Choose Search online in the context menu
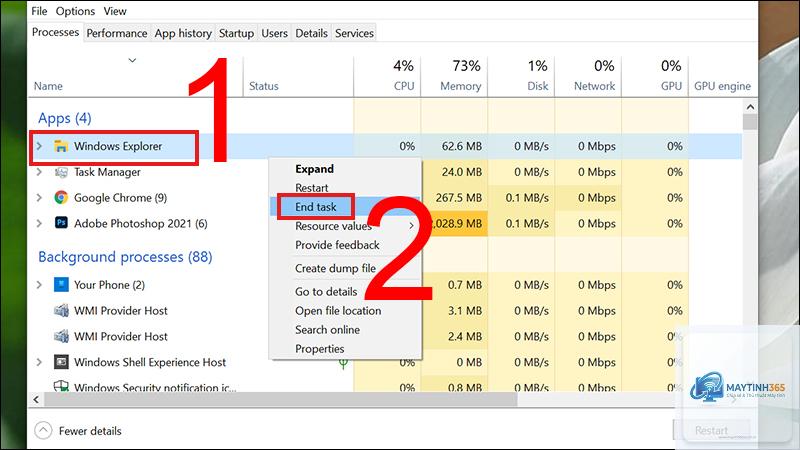The image size is (800, 450). pos(327,330)
